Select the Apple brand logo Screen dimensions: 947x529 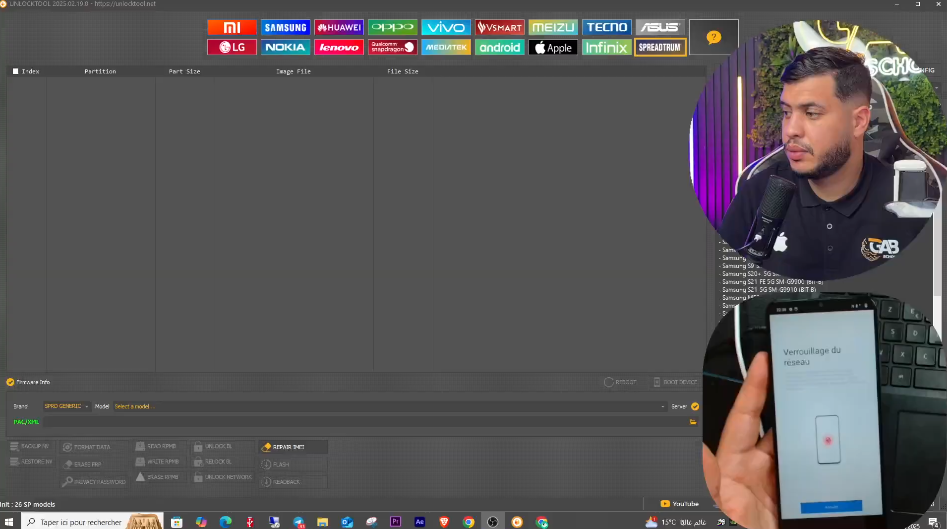point(553,47)
